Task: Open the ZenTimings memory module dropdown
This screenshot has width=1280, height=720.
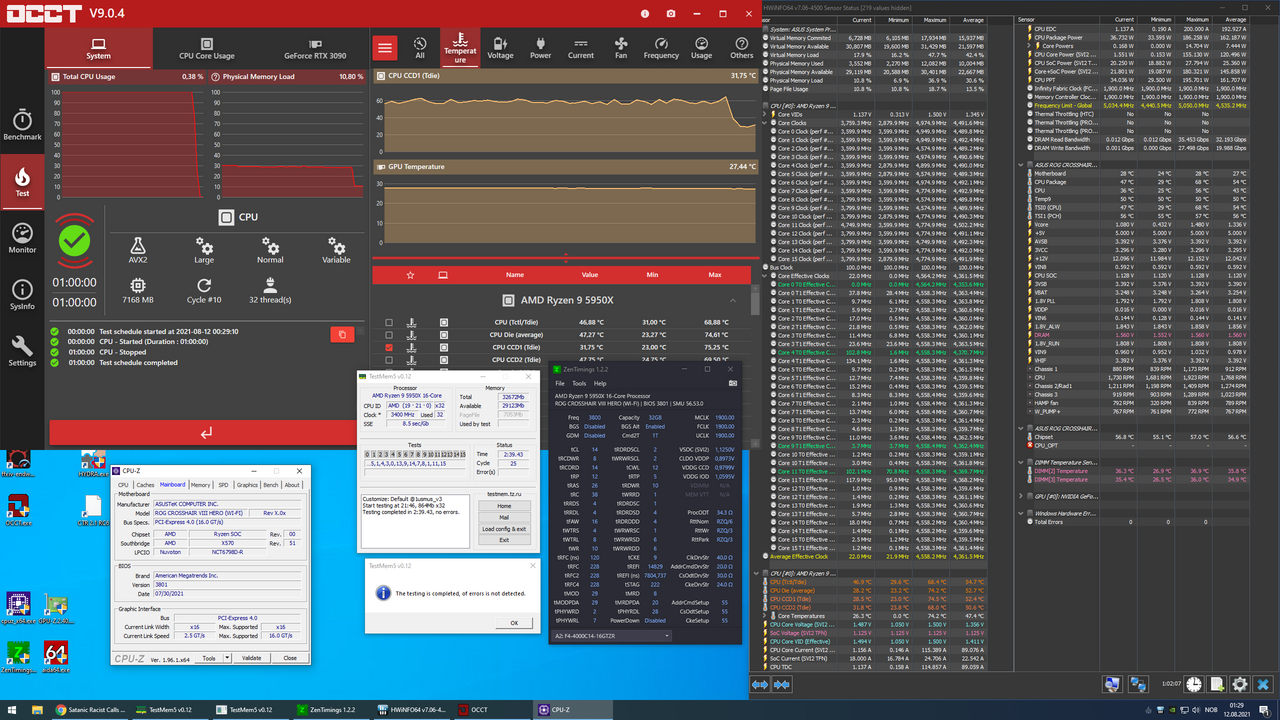Action: pyautogui.click(x=667, y=635)
